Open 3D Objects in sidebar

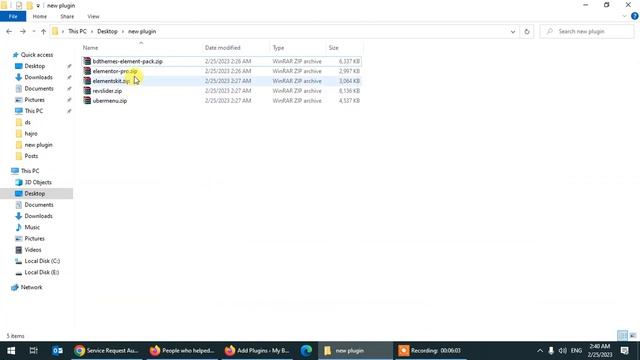[38, 182]
